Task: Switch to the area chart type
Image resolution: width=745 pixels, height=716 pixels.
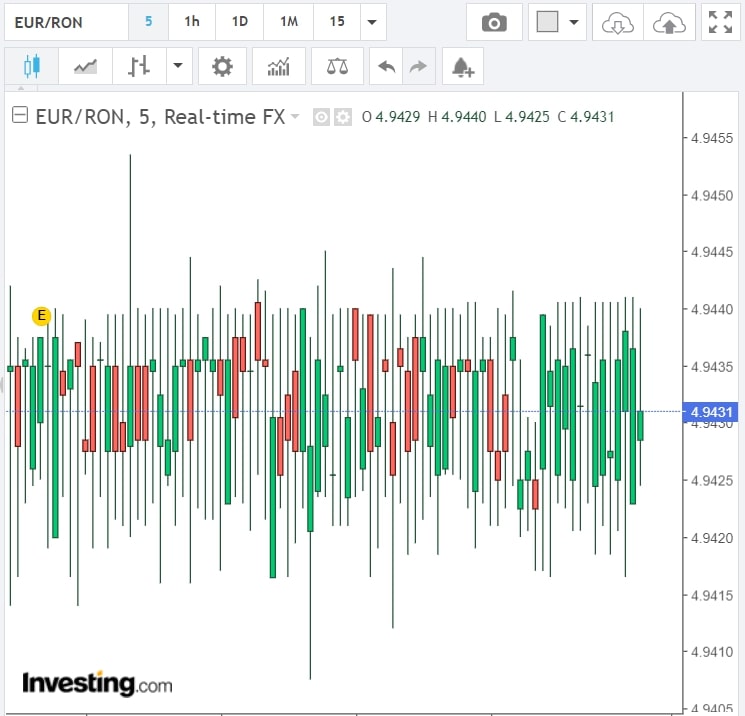Action: click(85, 67)
